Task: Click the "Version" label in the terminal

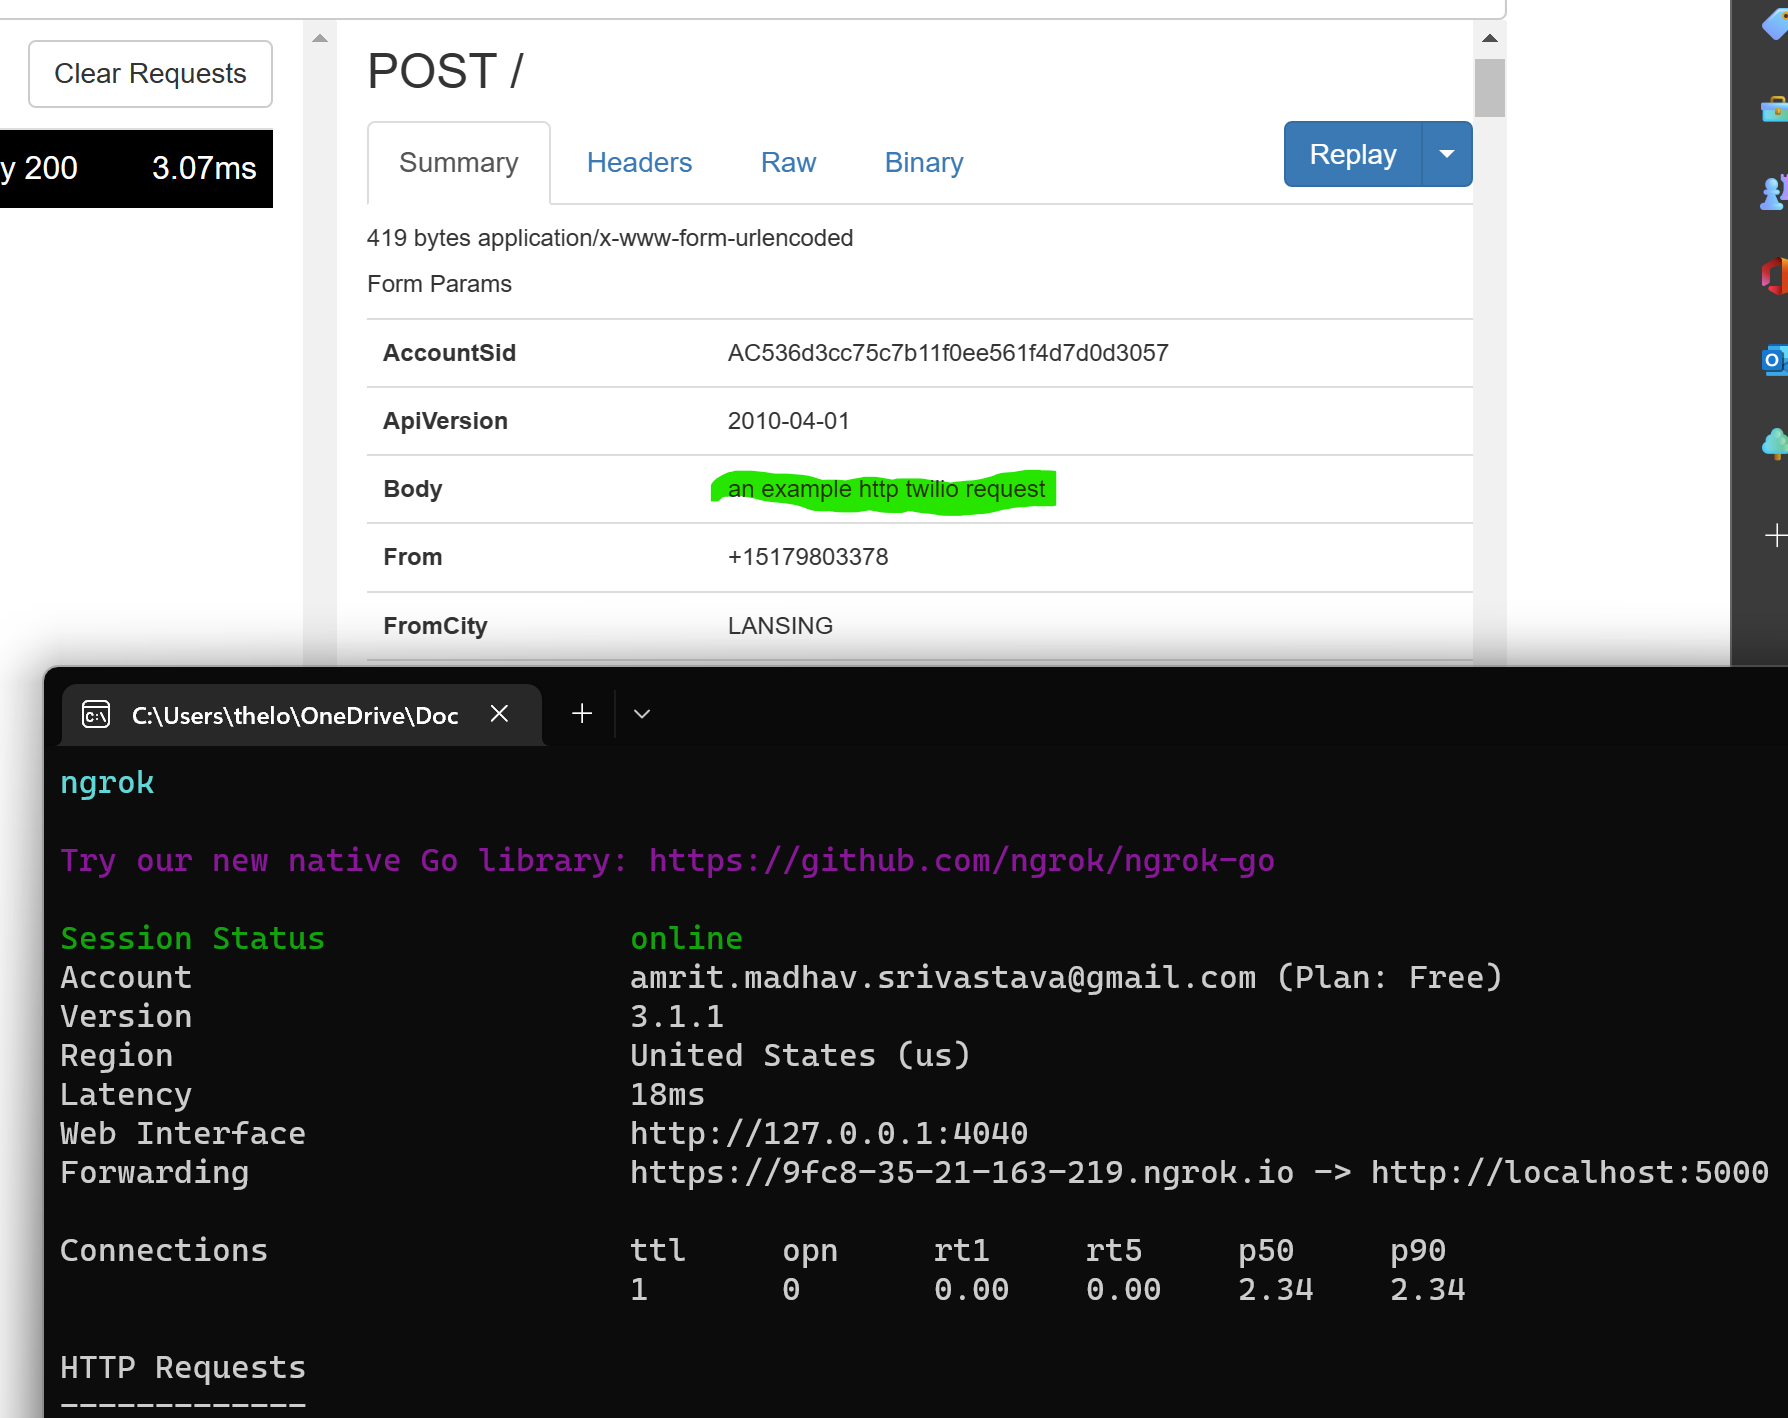Action: (x=126, y=1016)
